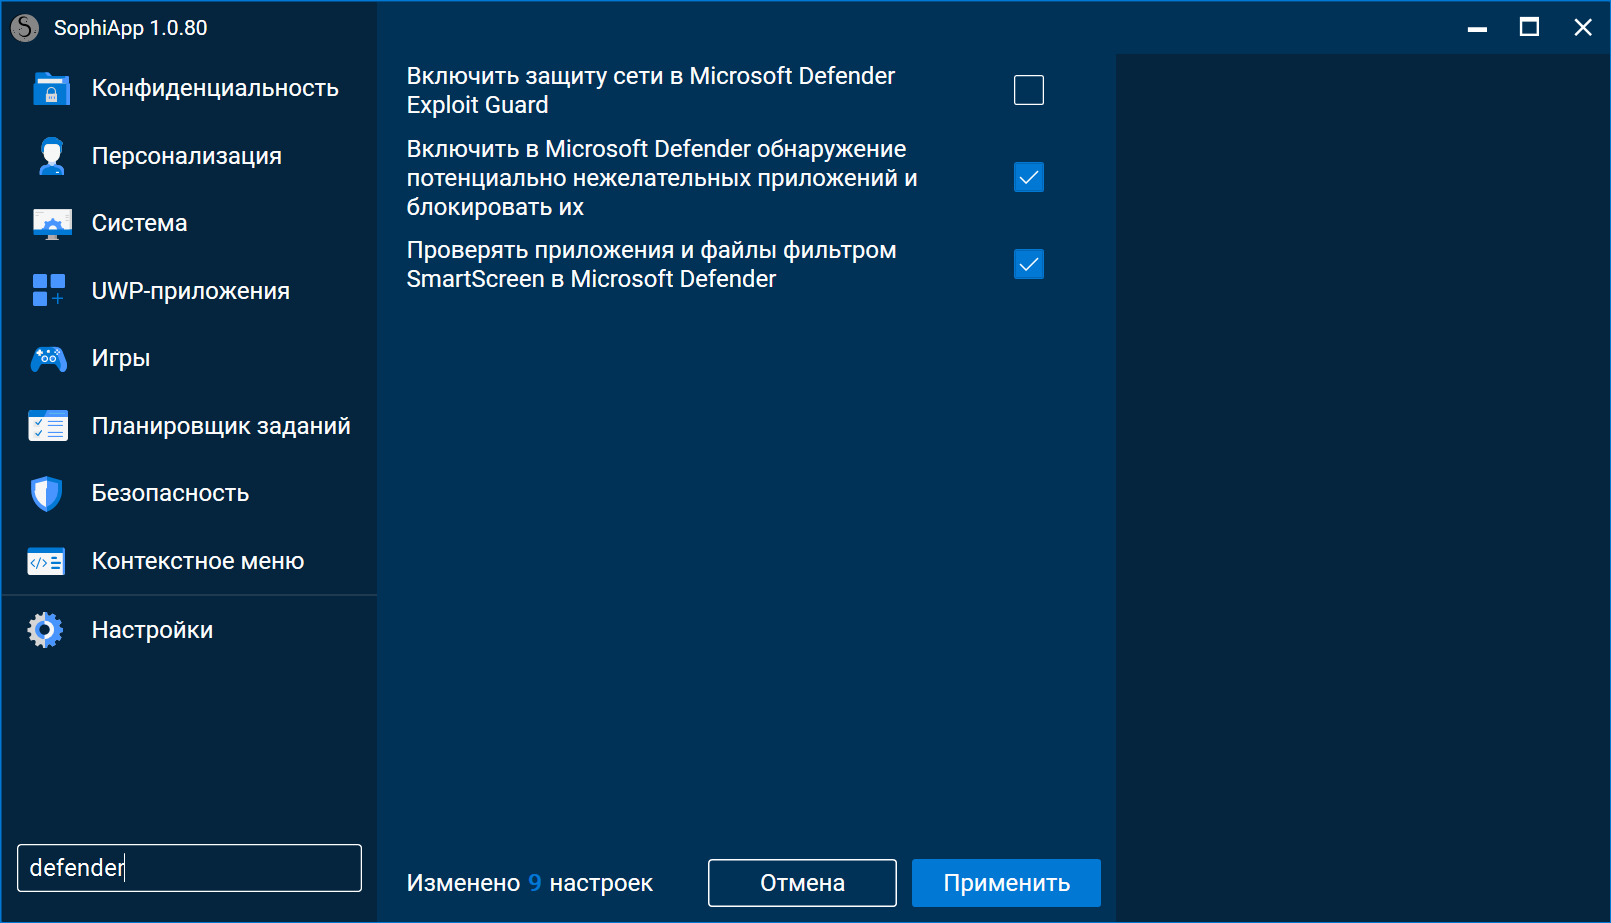Open the Безопасность section
The height and width of the screenshot is (923, 1611).
point(171,493)
